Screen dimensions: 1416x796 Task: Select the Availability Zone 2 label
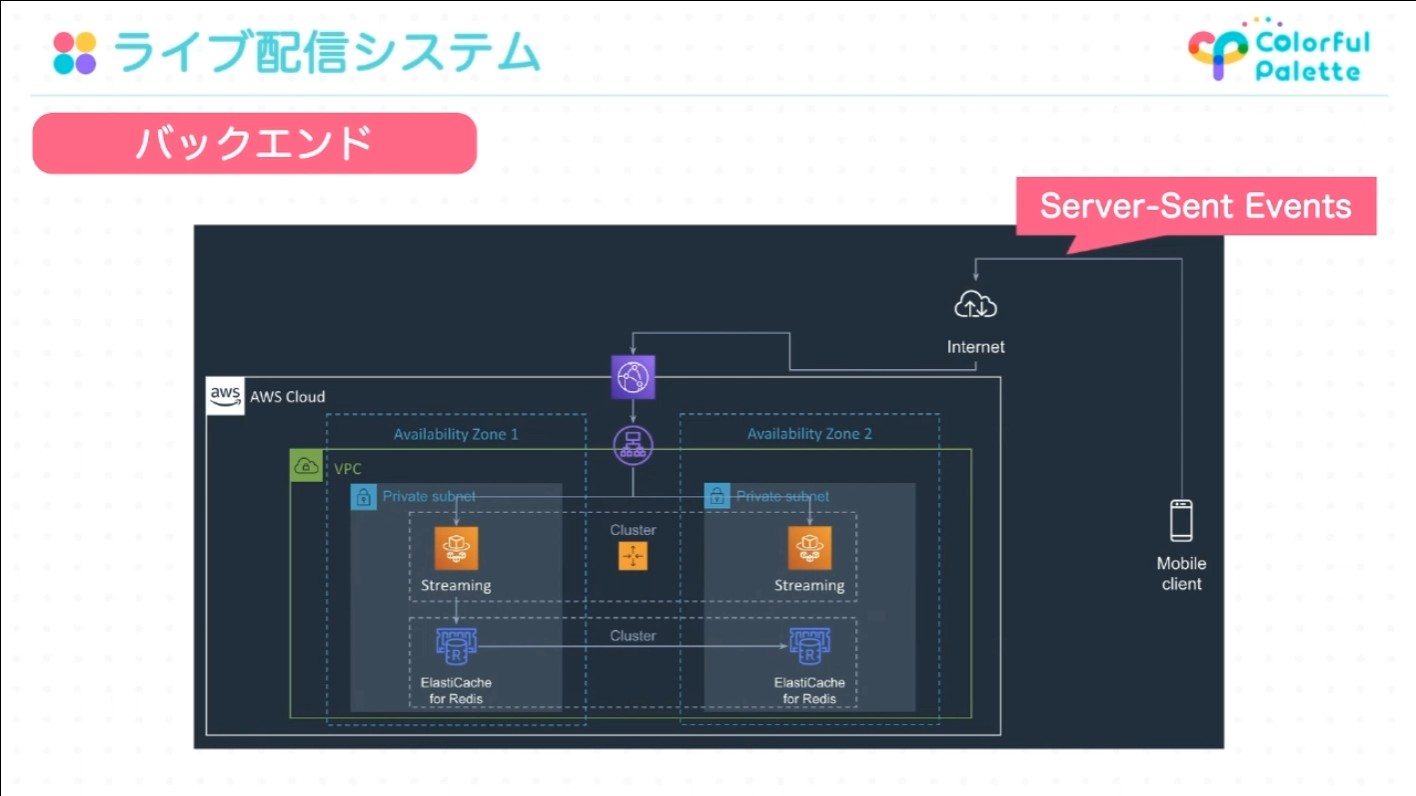810,434
